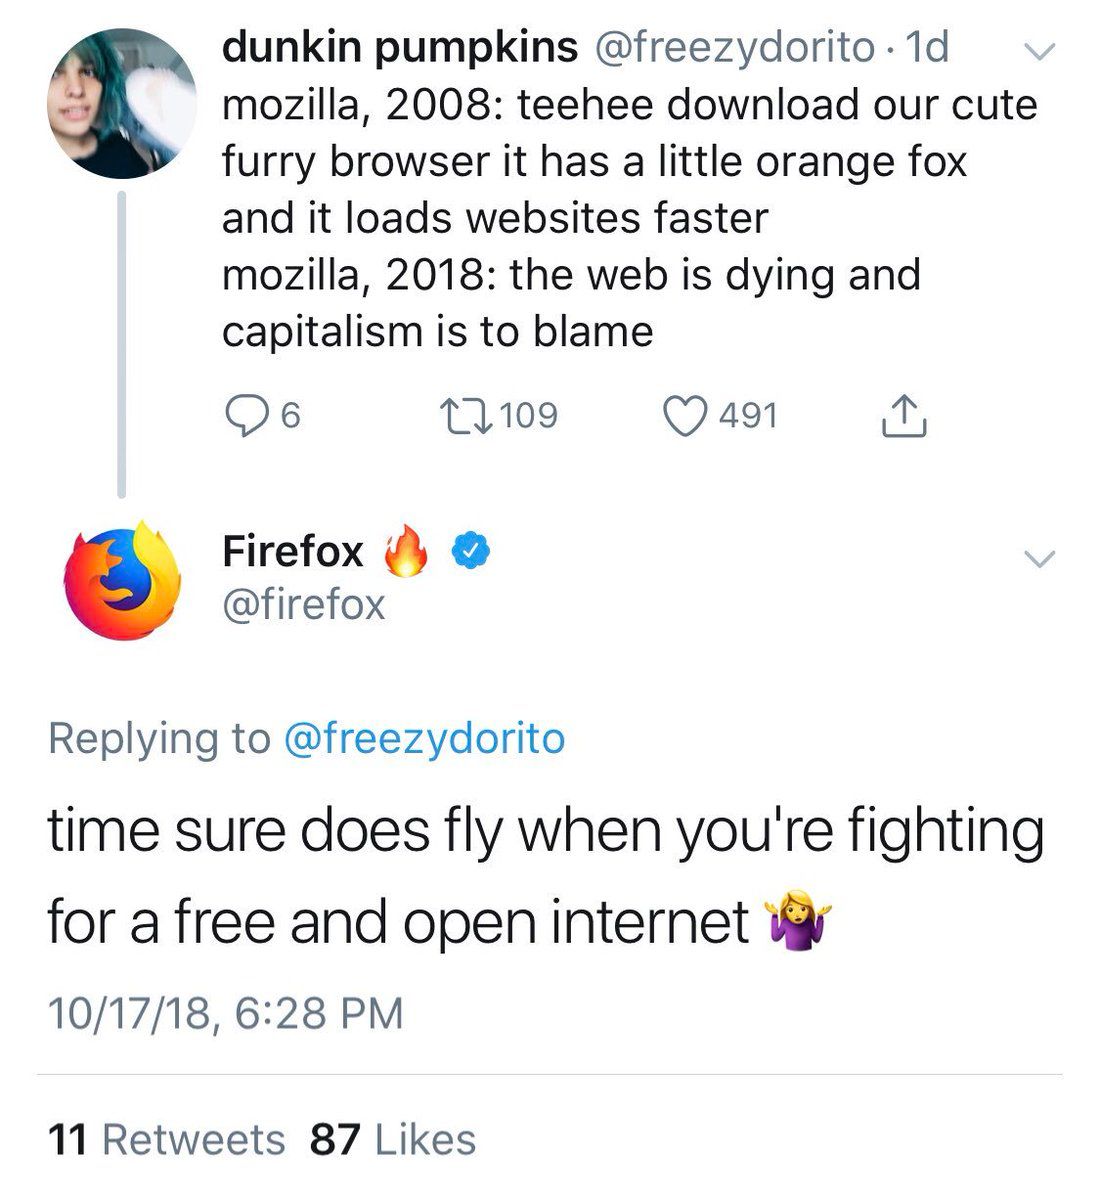This screenshot has width=1100, height=1200.
Task: Open dunkin pumpkins profile picture
Action: coord(121,103)
